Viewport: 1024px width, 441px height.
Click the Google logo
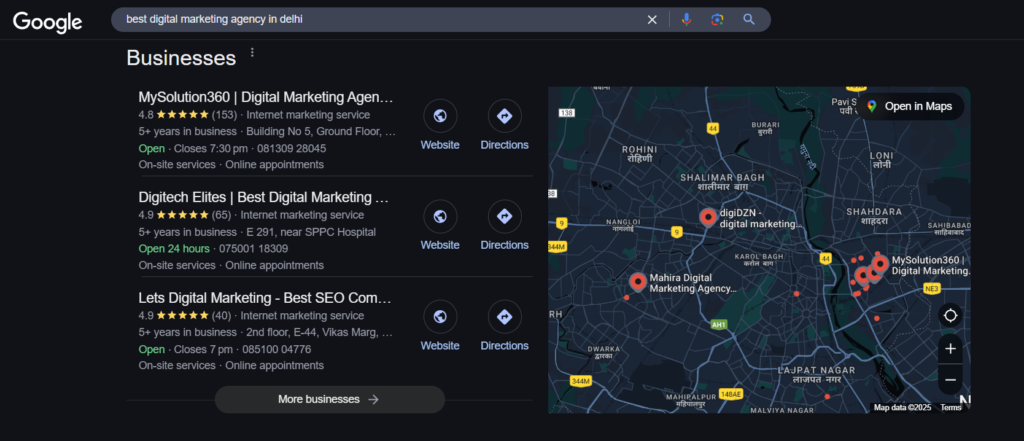(48, 21)
